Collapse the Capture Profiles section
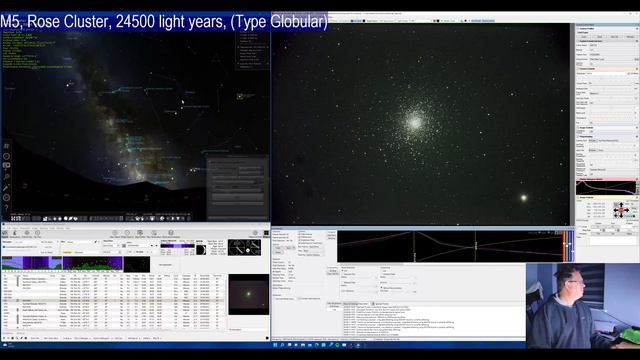The width and height of the screenshot is (640, 360). point(578,29)
